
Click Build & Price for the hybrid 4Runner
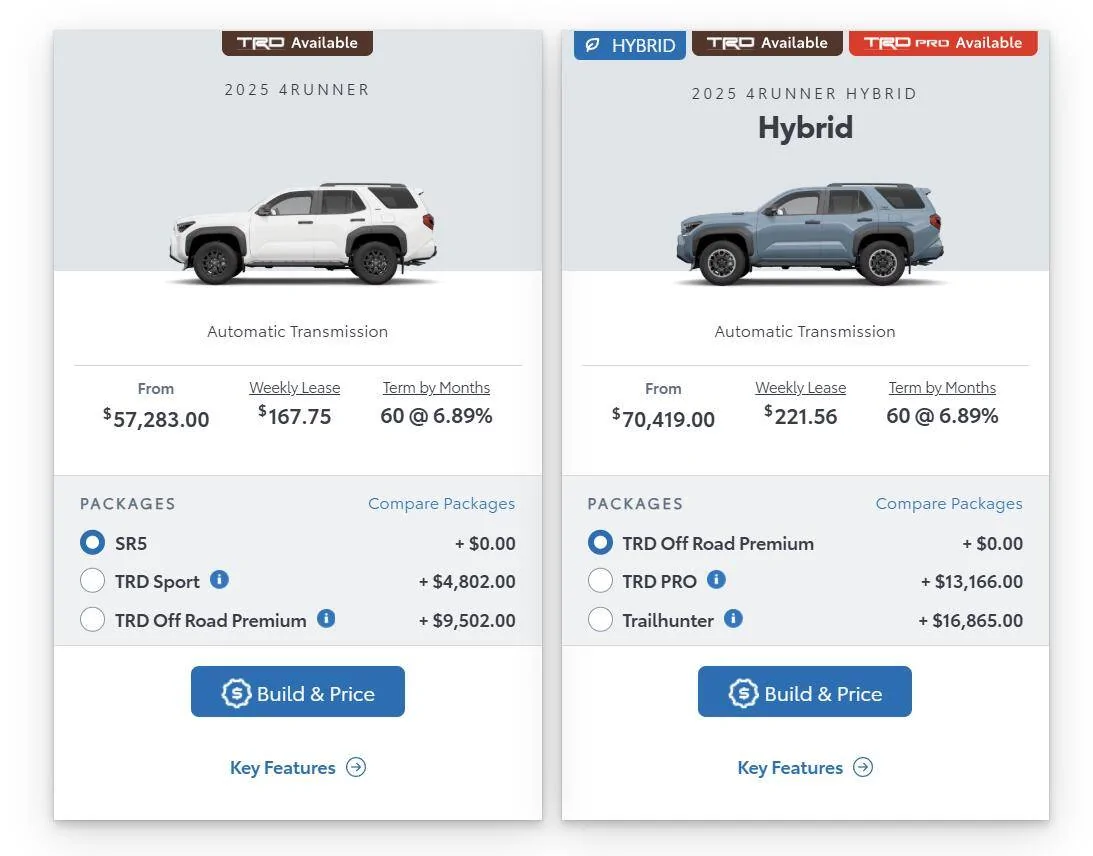(x=804, y=691)
